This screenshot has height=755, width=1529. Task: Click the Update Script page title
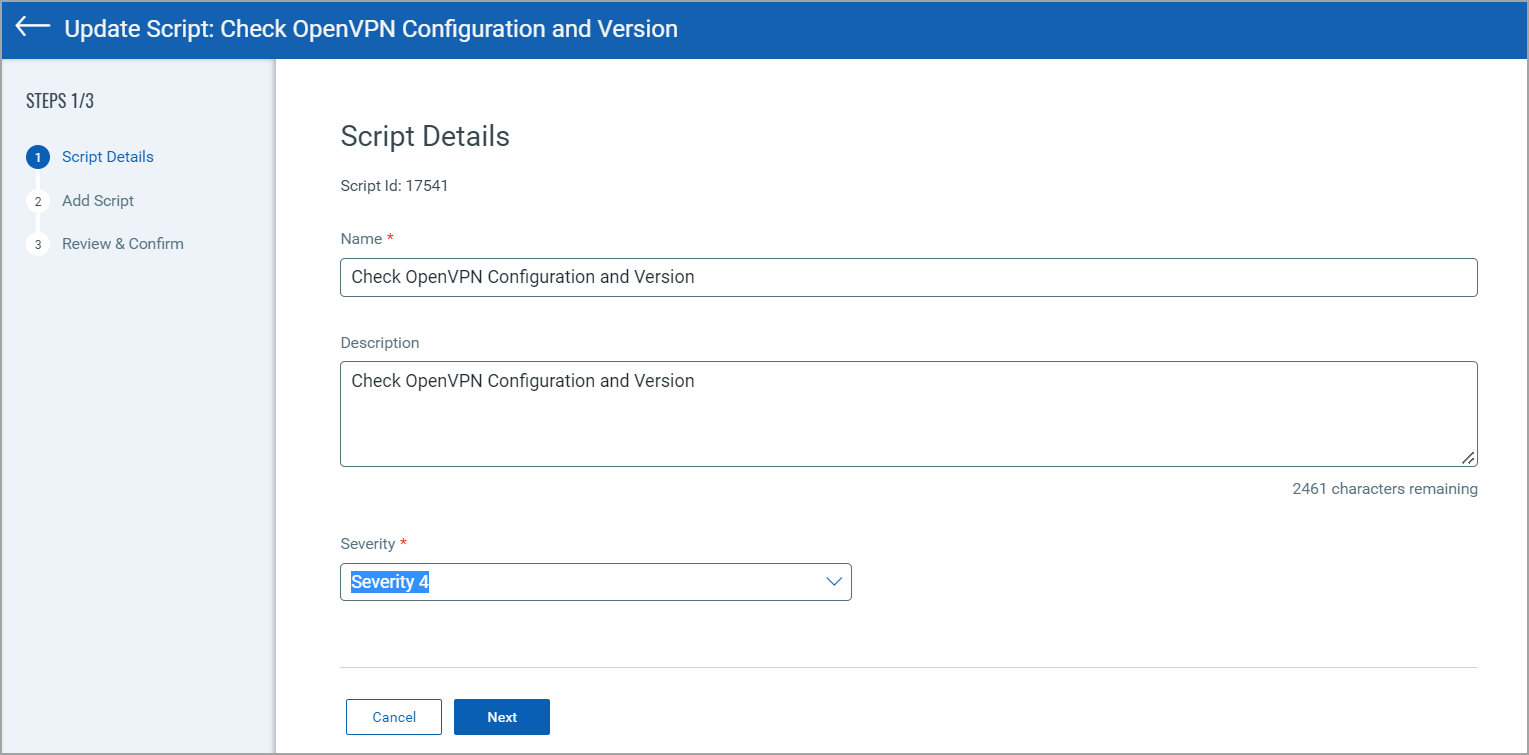[x=371, y=29]
